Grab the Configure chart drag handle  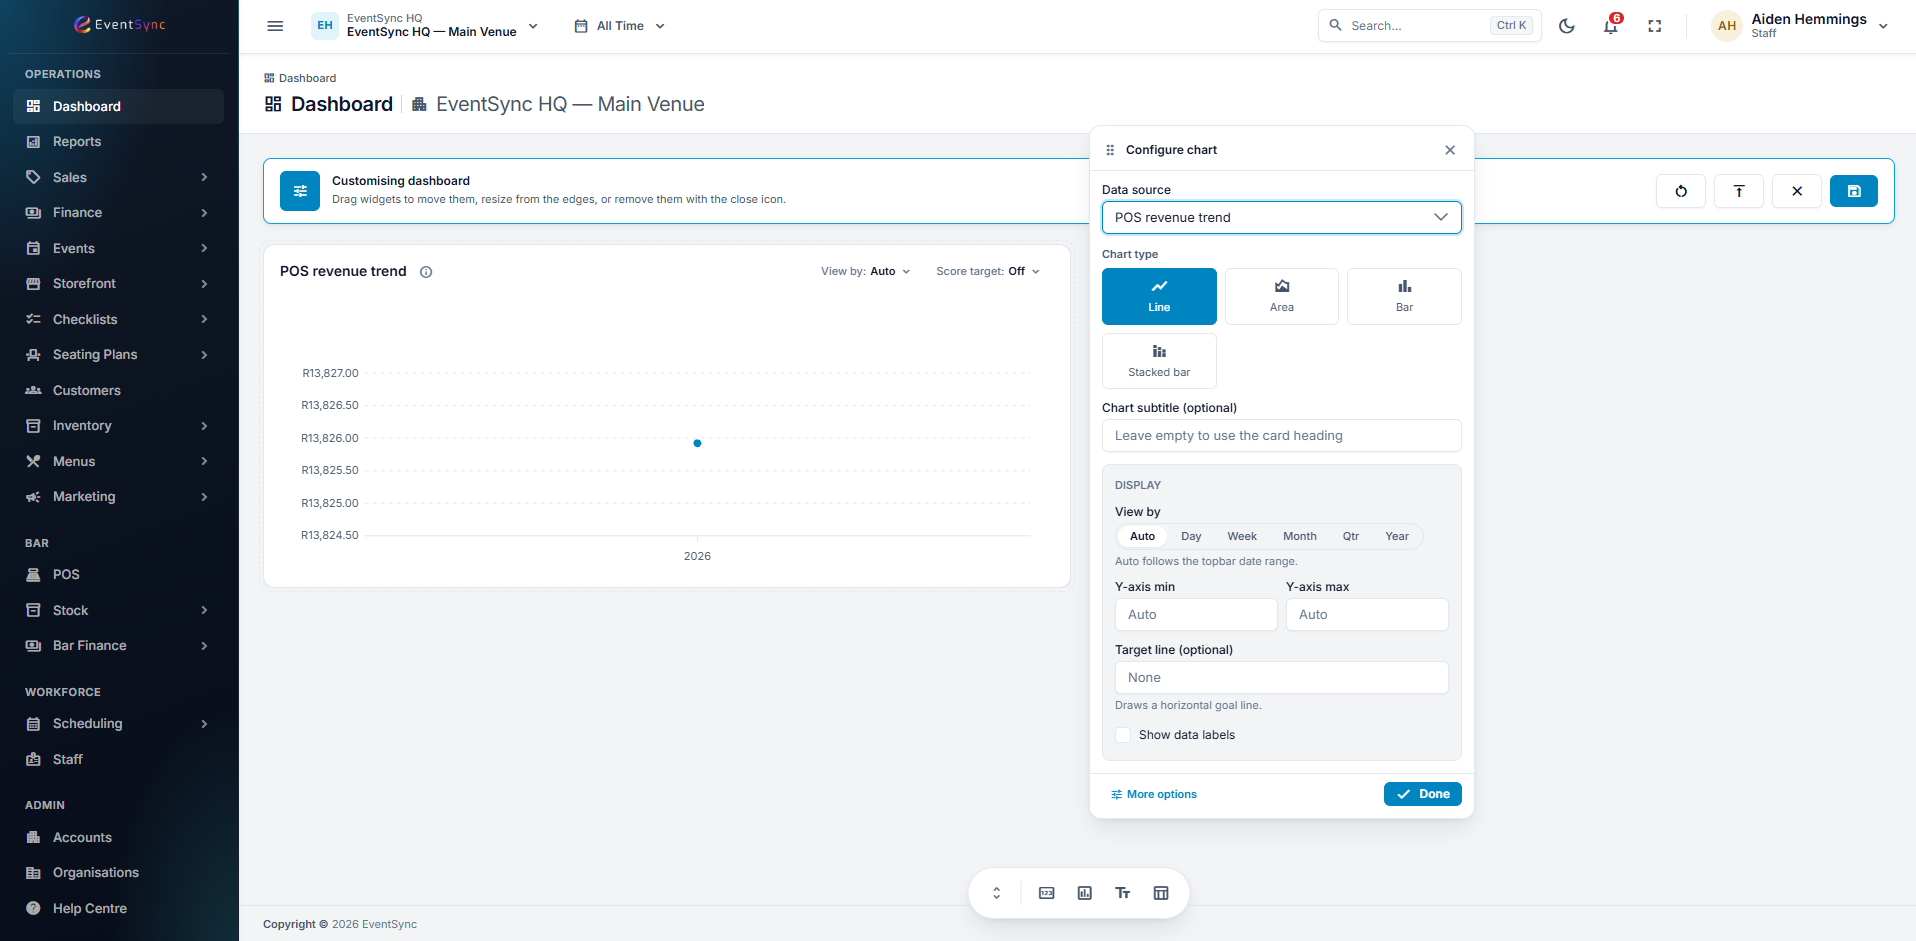tap(1110, 150)
